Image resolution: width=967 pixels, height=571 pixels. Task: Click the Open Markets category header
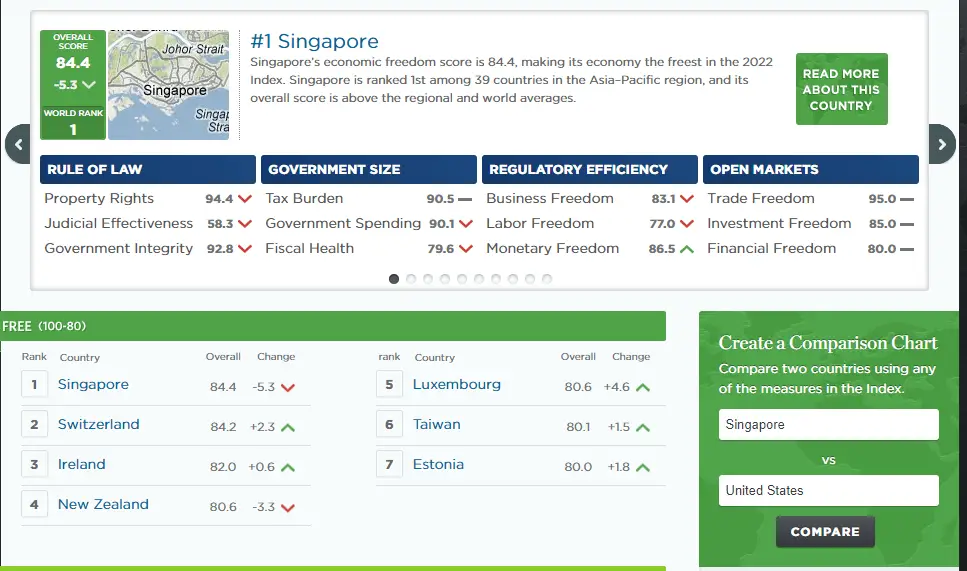pyautogui.click(x=810, y=170)
